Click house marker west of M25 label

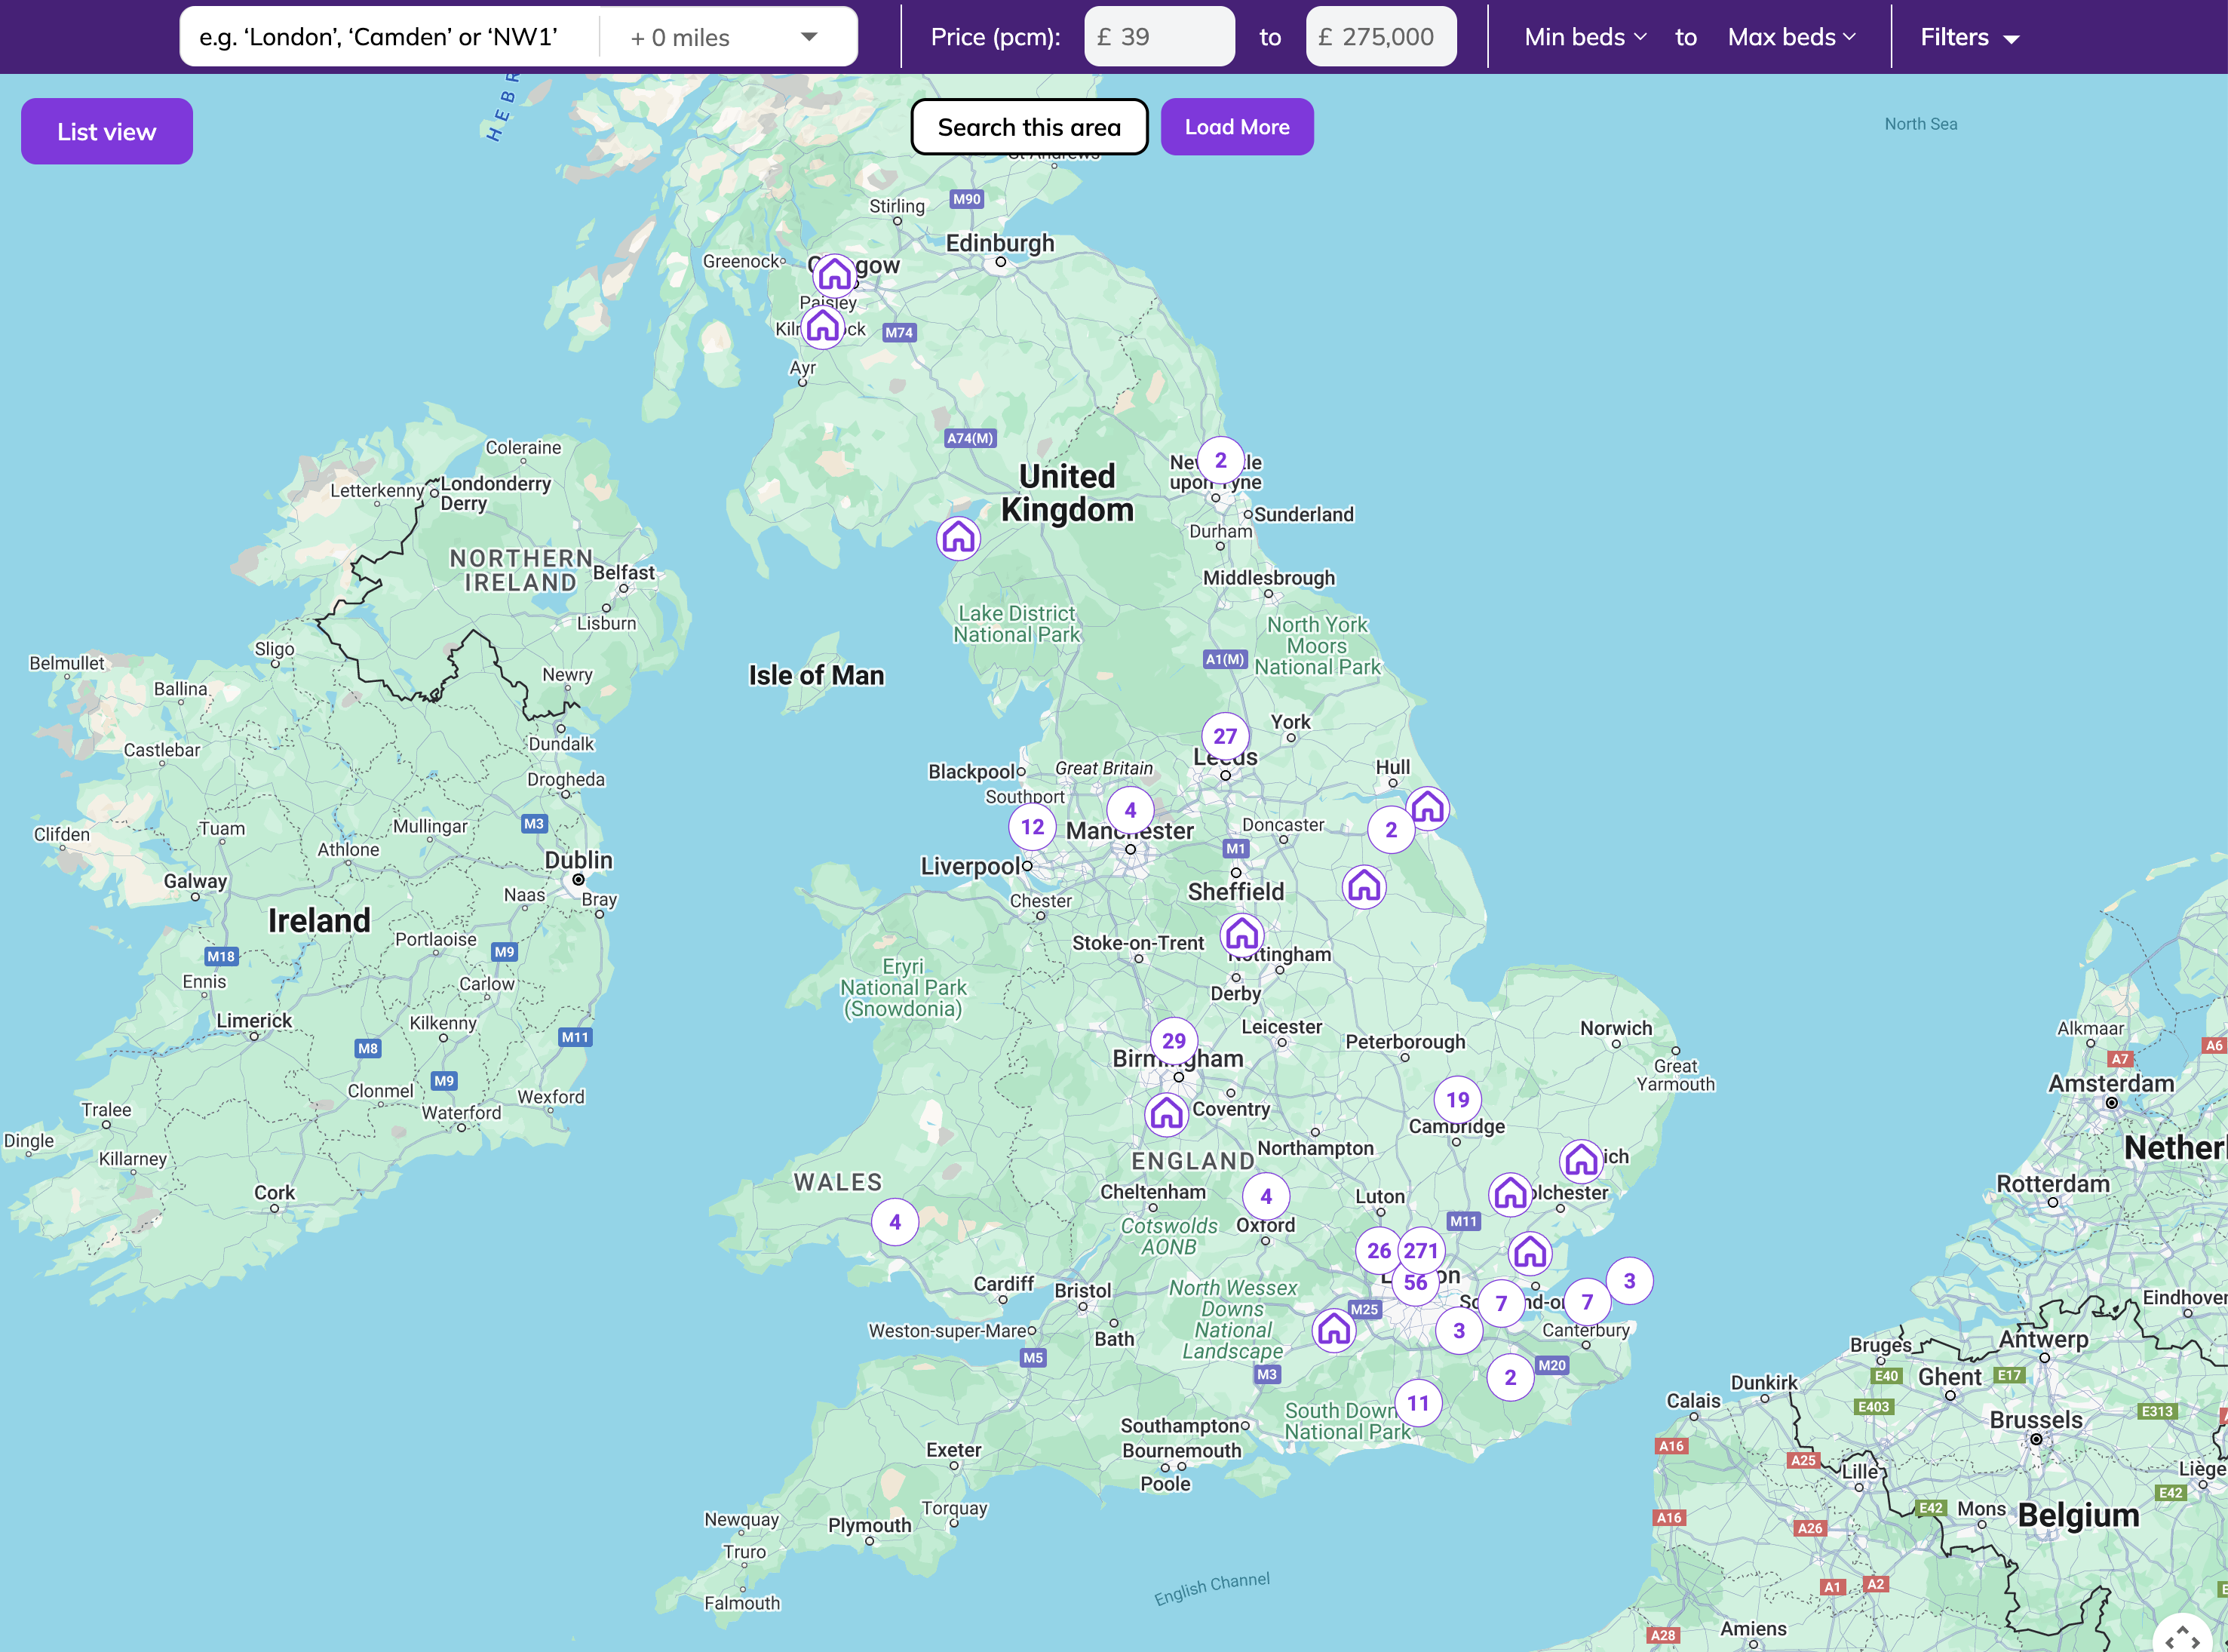click(1333, 1329)
